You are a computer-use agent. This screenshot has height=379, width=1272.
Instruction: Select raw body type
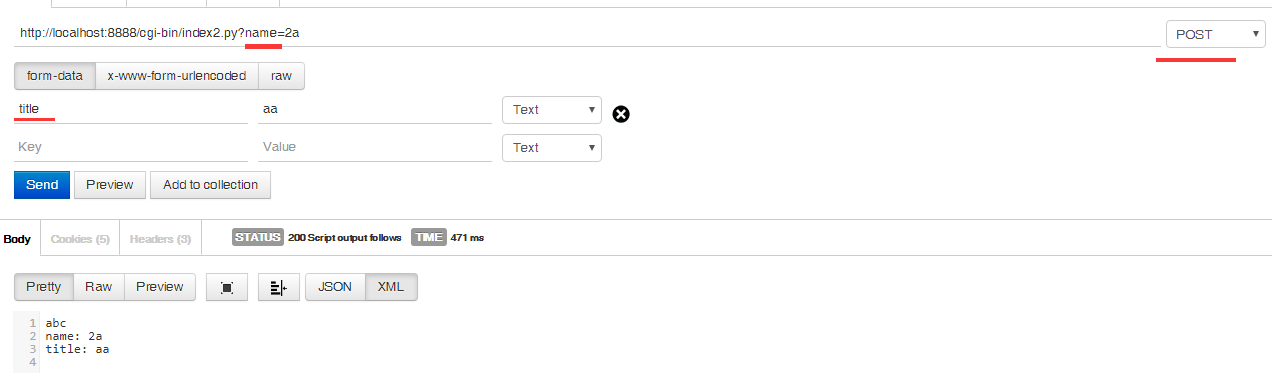tap(281, 75)
